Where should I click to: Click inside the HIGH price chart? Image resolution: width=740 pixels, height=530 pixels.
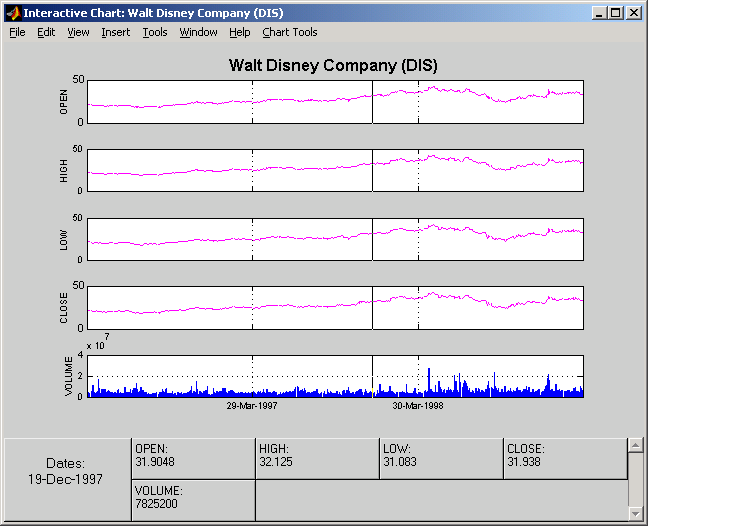(x=336, y=170)
